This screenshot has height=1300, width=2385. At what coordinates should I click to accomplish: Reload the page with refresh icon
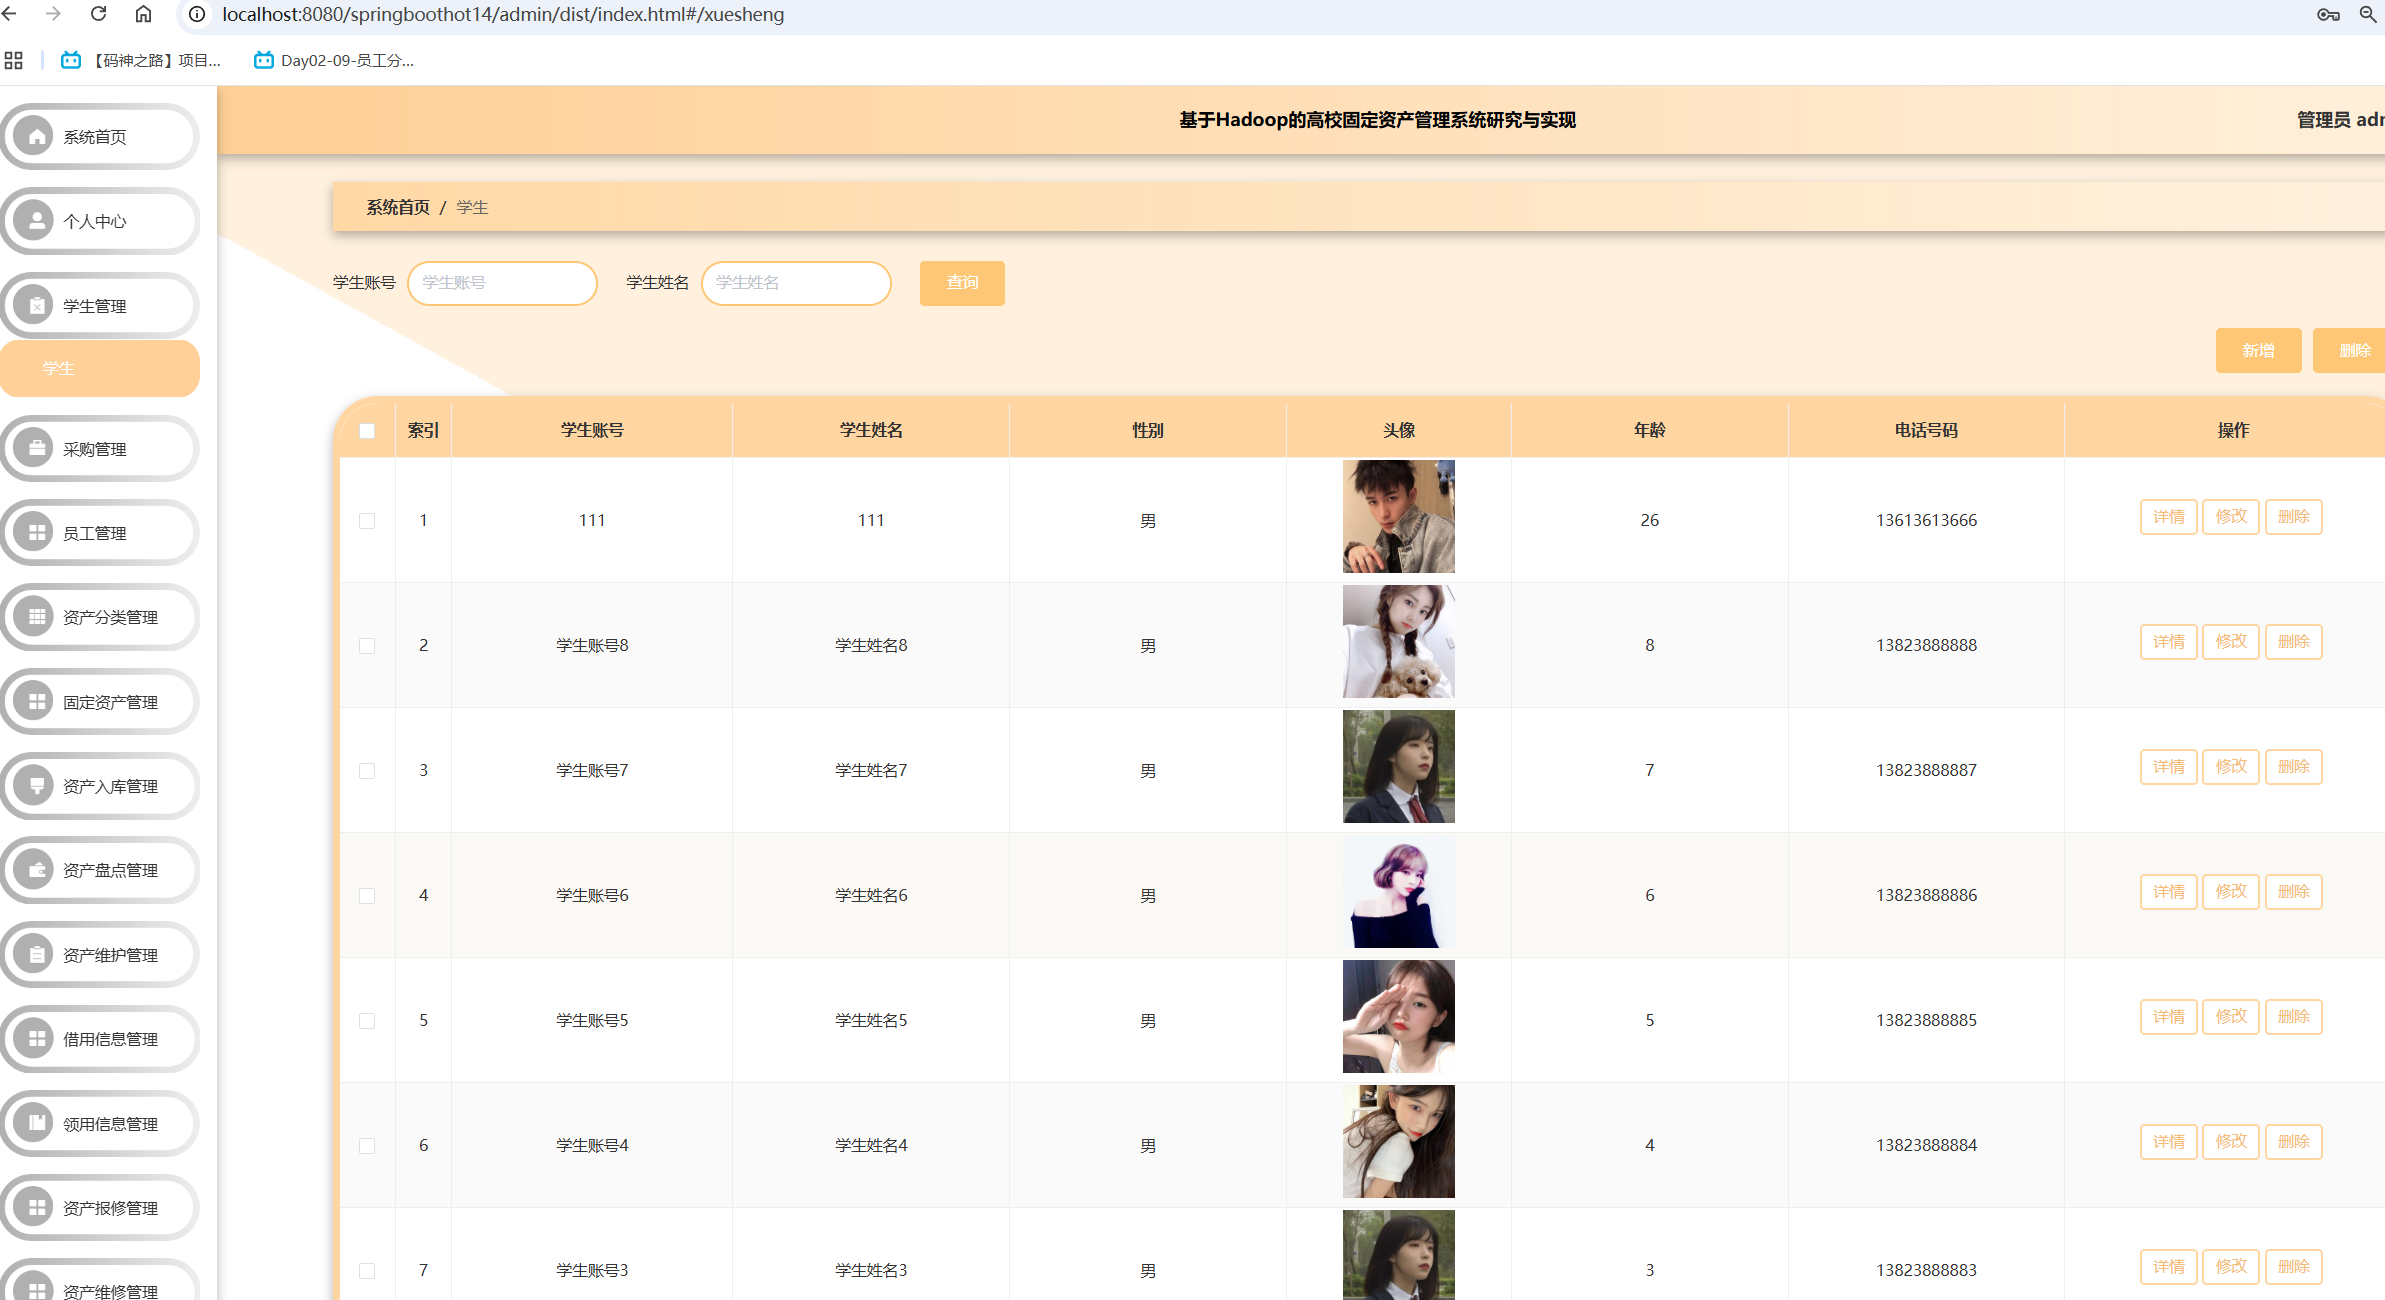point(98,14)
